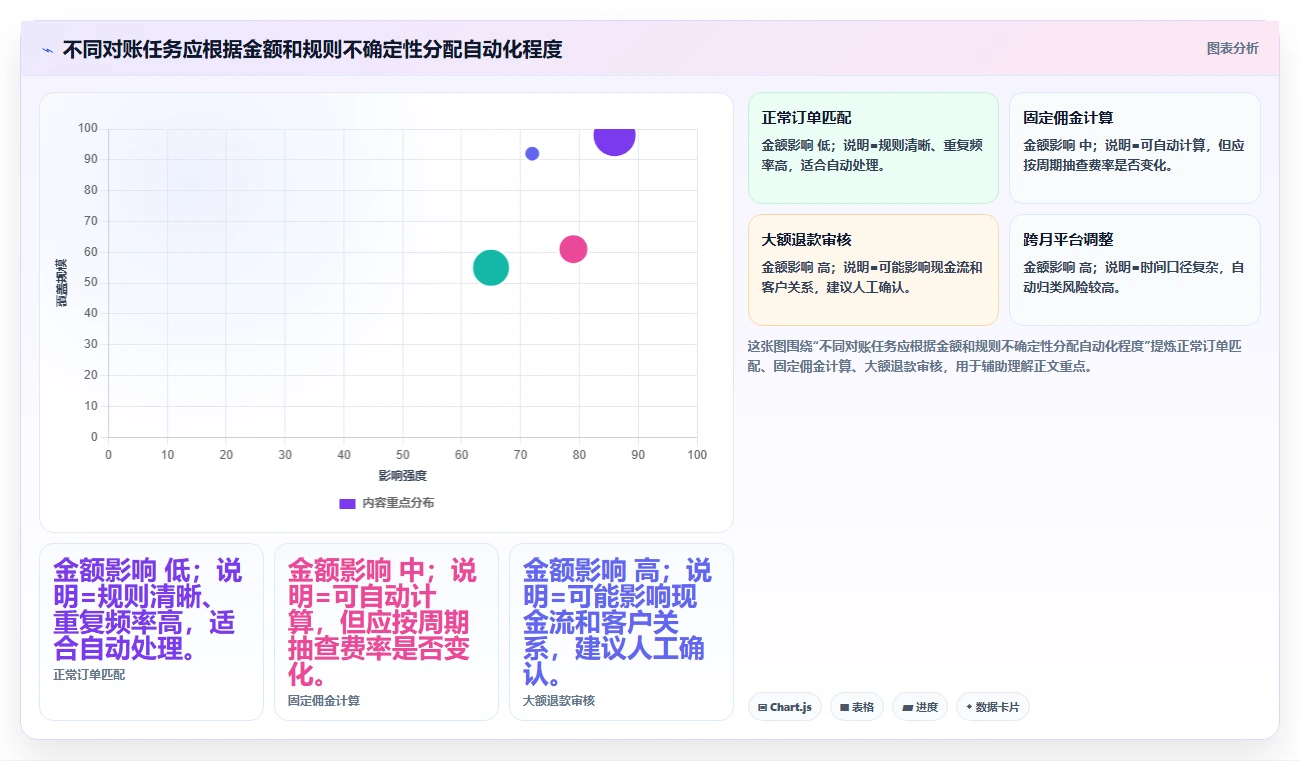Click the small indigo bubble on chart
This screenshot has width=1300, height=761.
click(x=532, y=154)
